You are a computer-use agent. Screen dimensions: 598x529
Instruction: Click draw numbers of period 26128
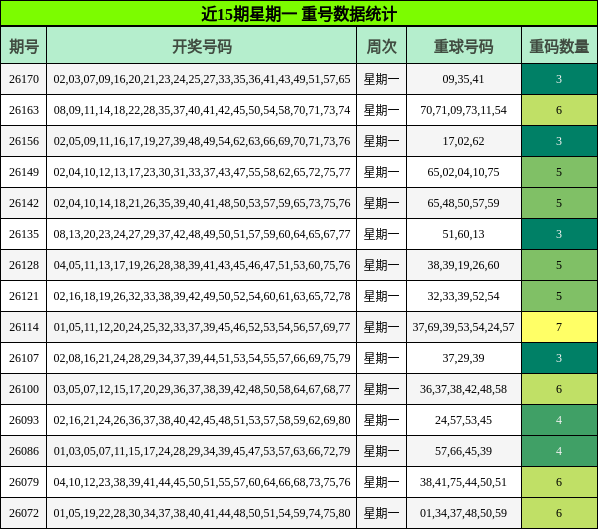tap(202, 265)
